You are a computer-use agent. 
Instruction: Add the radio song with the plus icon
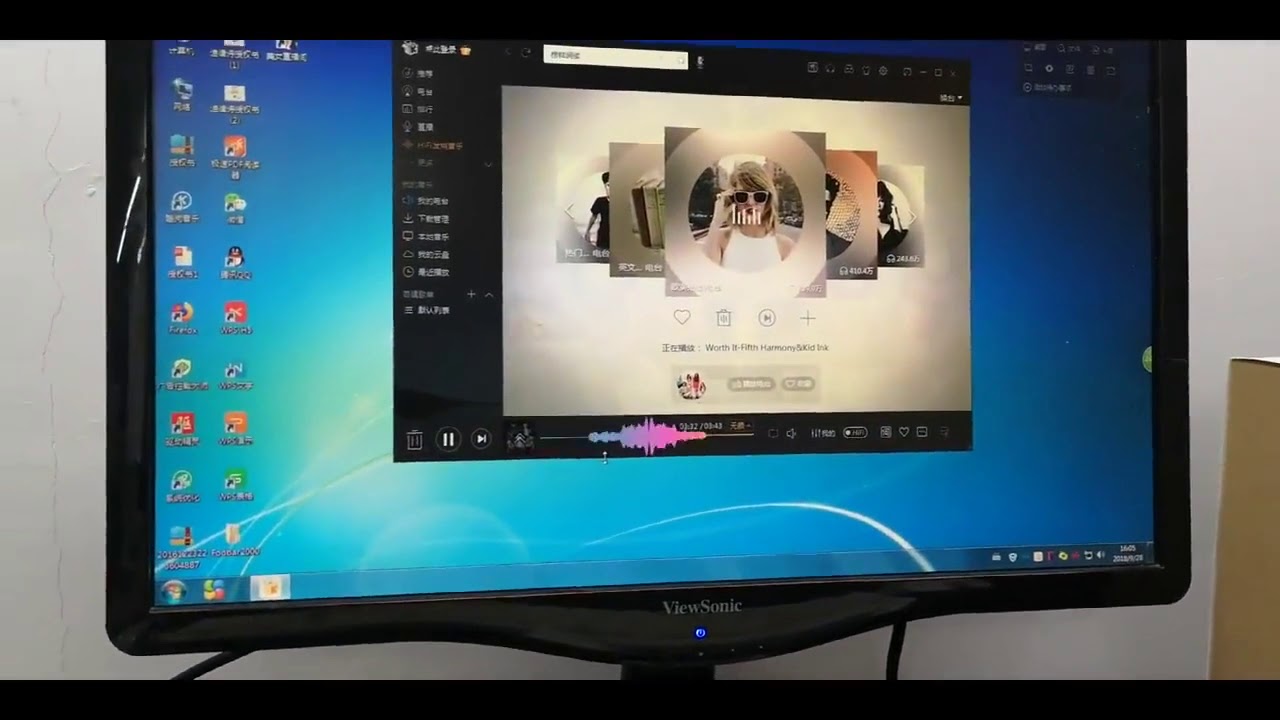[808, 318]
